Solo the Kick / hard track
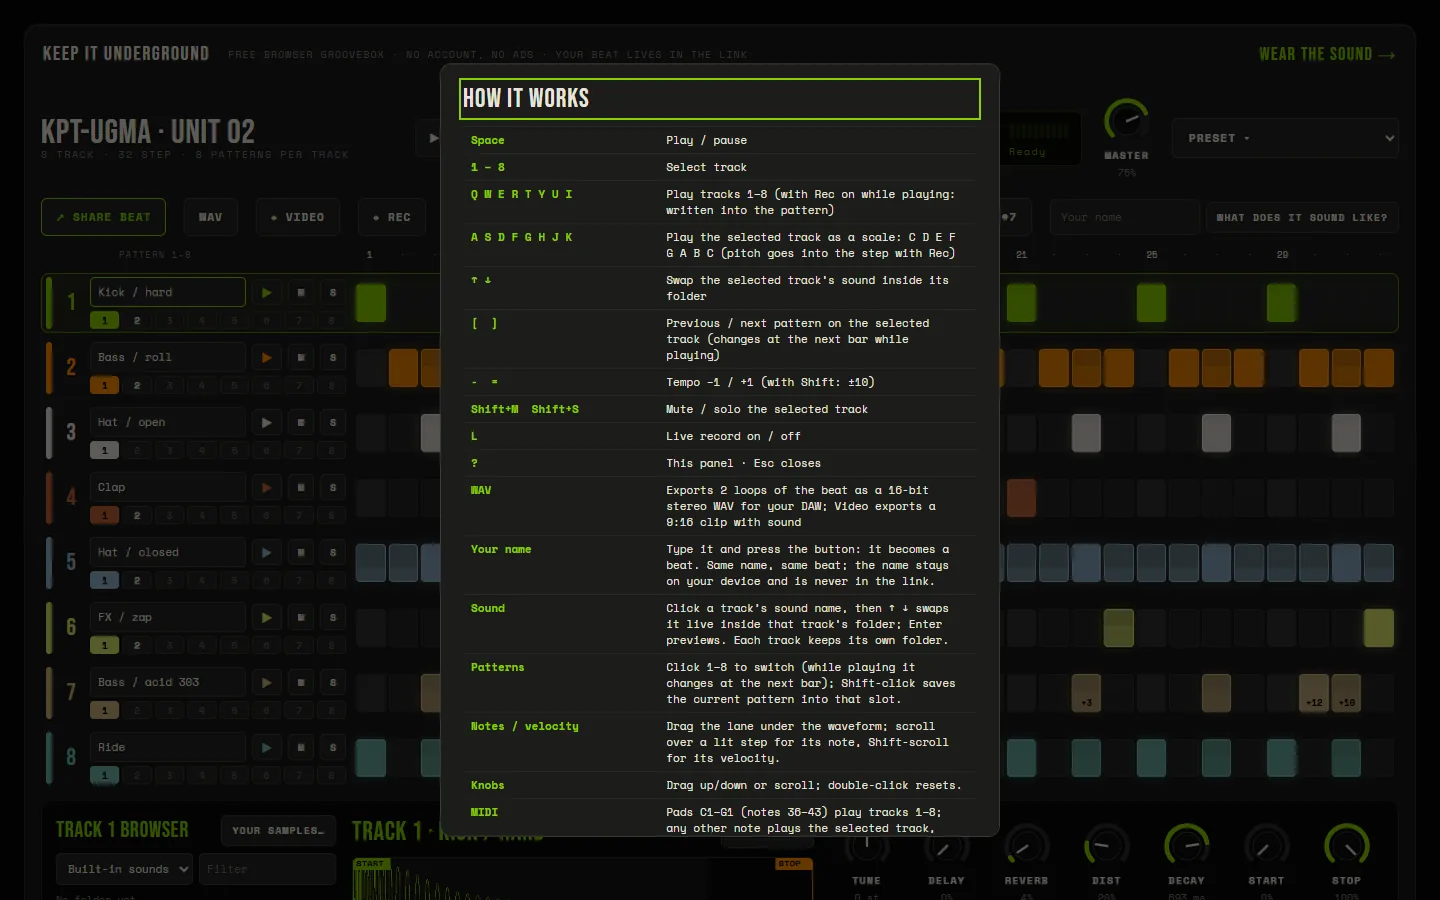Image resolution: width=1440 pixels, height=900 pixels. click(x=333, y=293)
